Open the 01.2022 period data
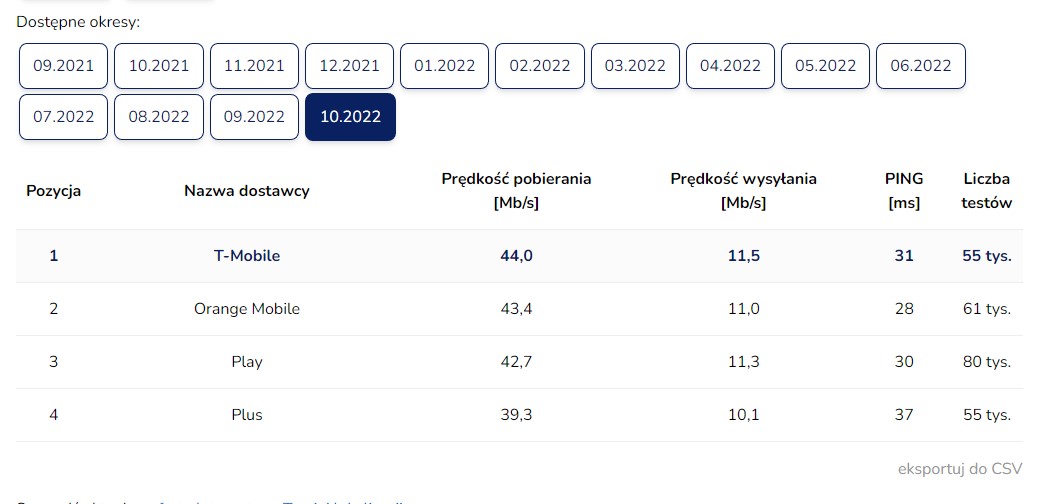Image resolution: width=1046 pixels, height=504 pixels. coord(445,66)
